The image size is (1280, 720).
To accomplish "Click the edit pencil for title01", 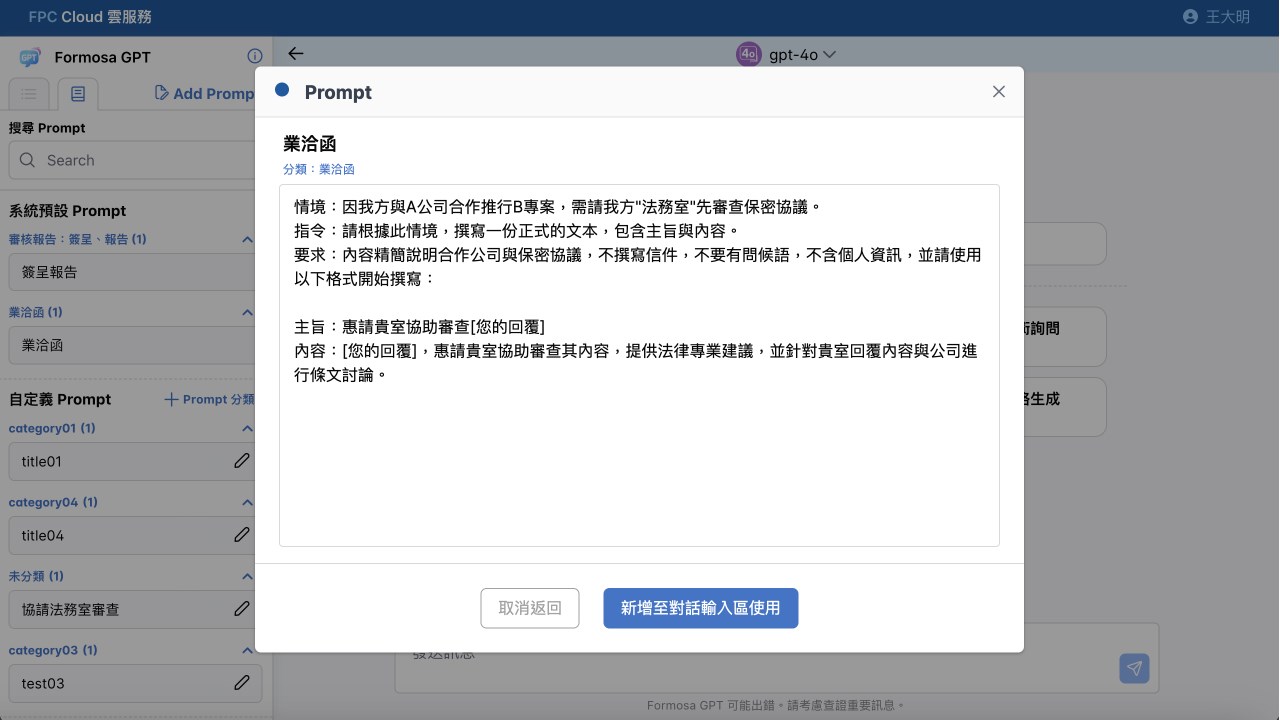I will coord(242,461).
